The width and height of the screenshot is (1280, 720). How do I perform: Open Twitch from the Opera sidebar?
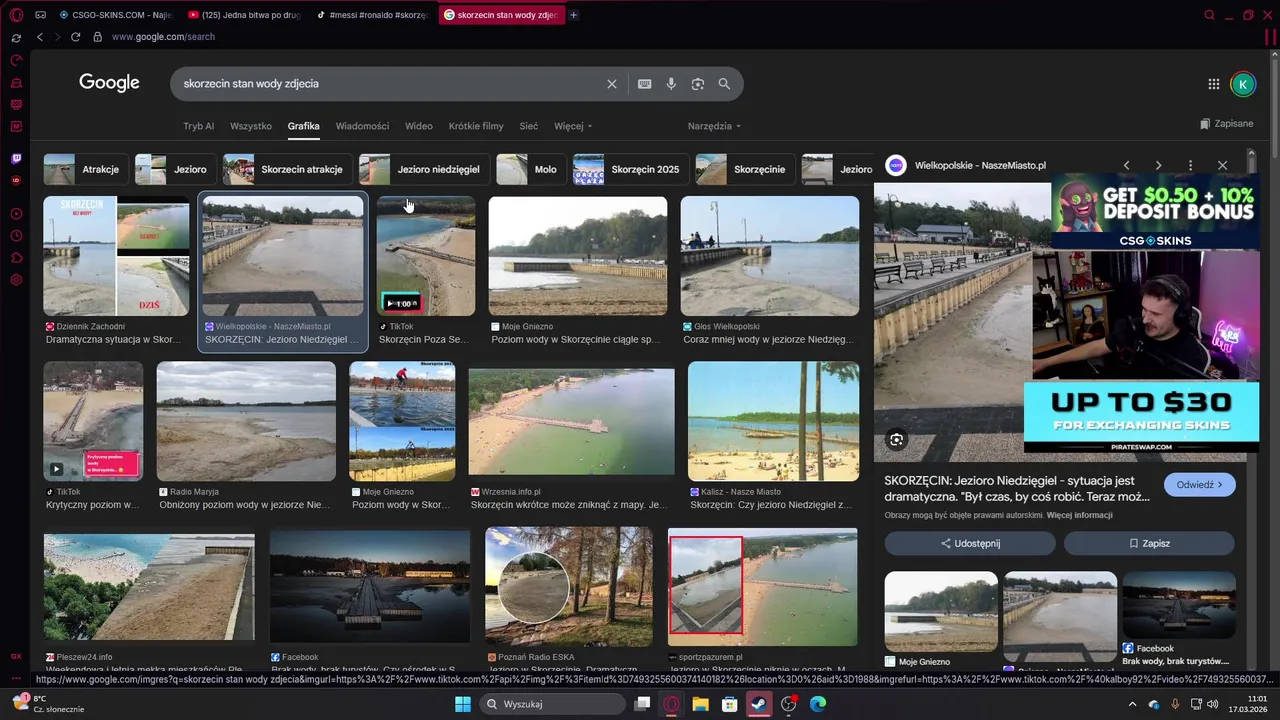tap(16, 158)
